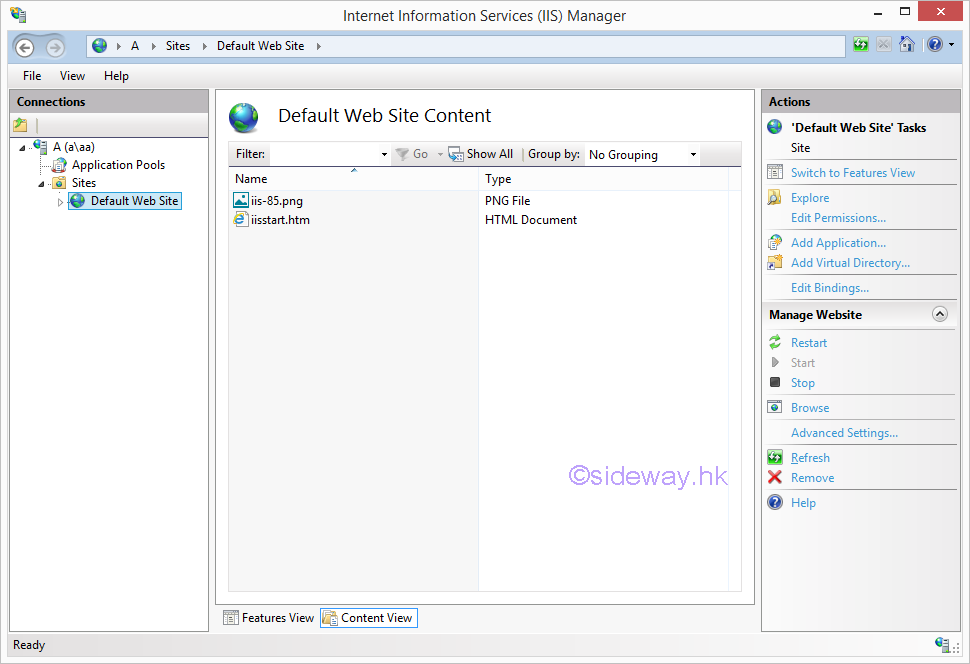Viewport: 970px width, 664px height.
Task: Collapse the Sites tree node
Action: pos(41,184)
